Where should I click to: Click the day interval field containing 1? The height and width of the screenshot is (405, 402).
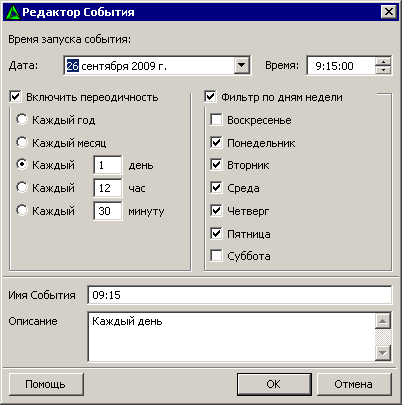point(108,165)
